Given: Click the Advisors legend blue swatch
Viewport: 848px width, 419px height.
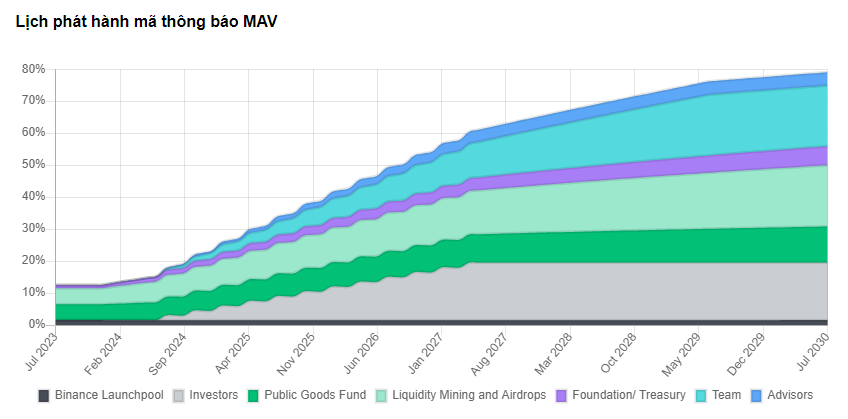Looking at the screenshot, I should point(757,396).
